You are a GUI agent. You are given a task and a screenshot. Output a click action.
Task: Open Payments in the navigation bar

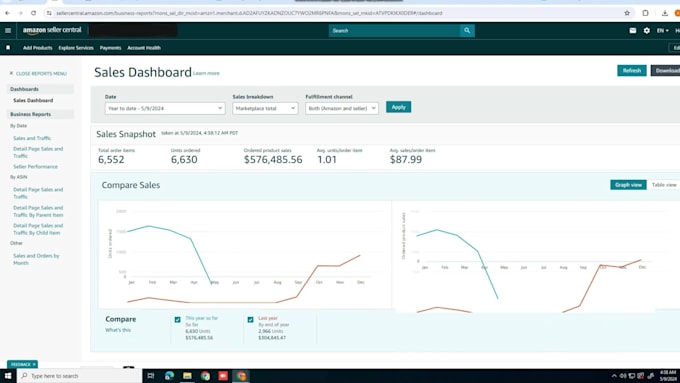click(110, 48)
